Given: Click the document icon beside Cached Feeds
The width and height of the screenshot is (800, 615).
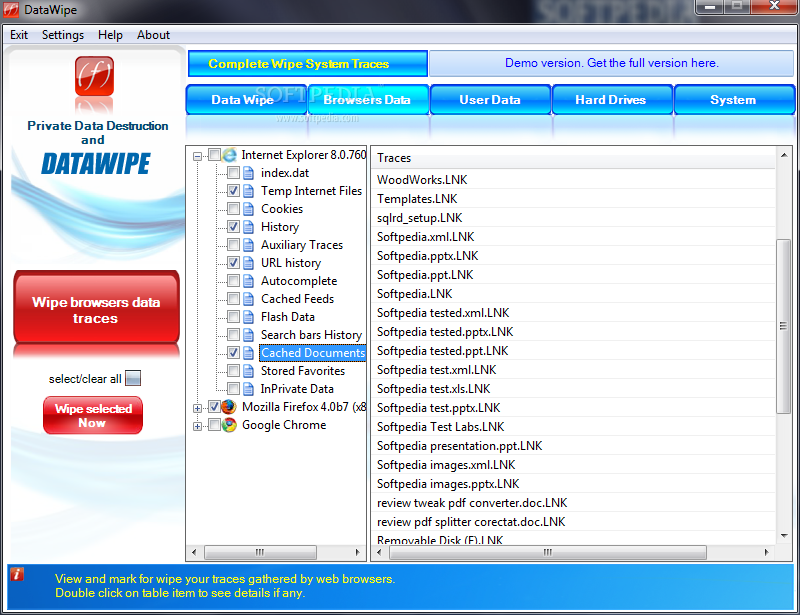Looking at the screenshot, I should pyautogui.click(x=248, y=299).
